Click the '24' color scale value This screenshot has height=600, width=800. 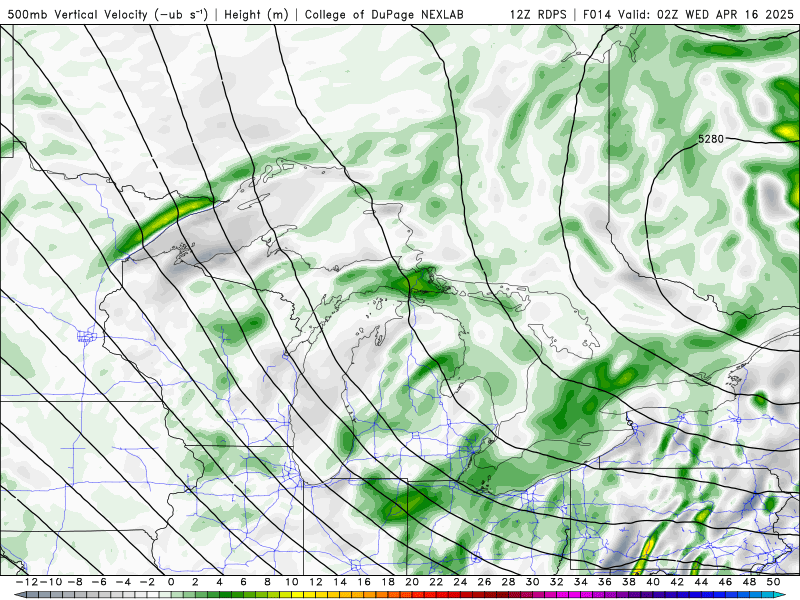point(460,582)
